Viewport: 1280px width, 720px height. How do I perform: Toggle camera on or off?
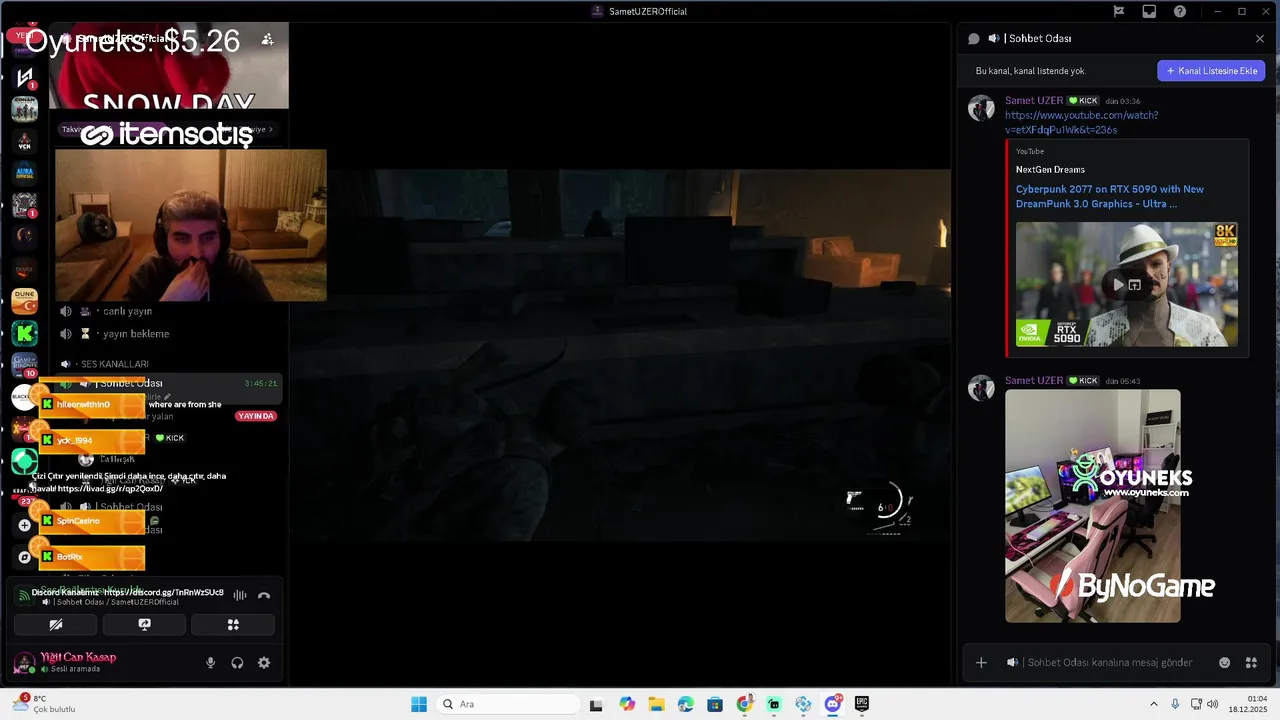click(x=56, y=624)
